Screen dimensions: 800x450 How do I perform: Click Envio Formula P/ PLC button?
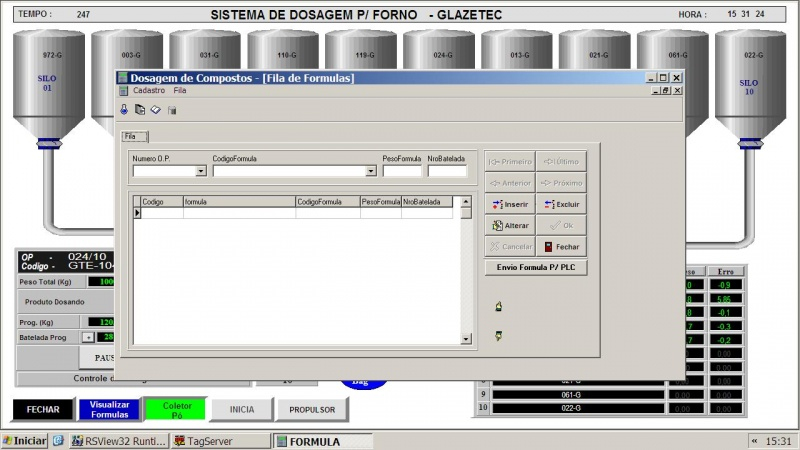pyautogui.click(x=535, y=268)
